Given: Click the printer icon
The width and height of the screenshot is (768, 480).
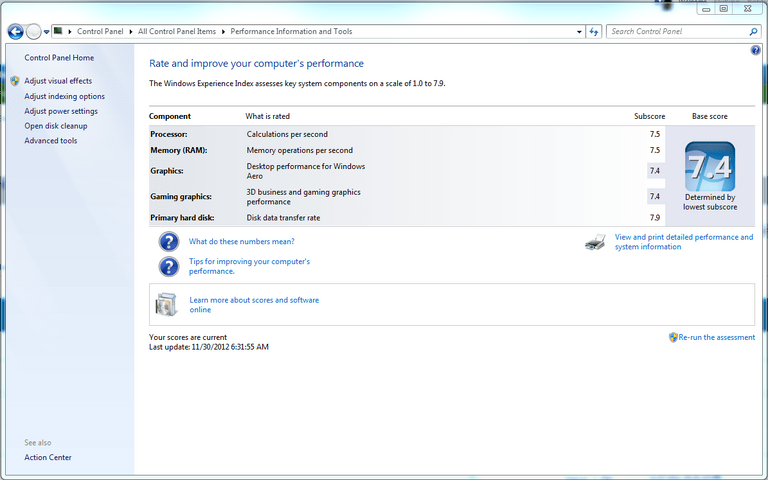Looking at the screenshot, I should click(x=596, y=242).
